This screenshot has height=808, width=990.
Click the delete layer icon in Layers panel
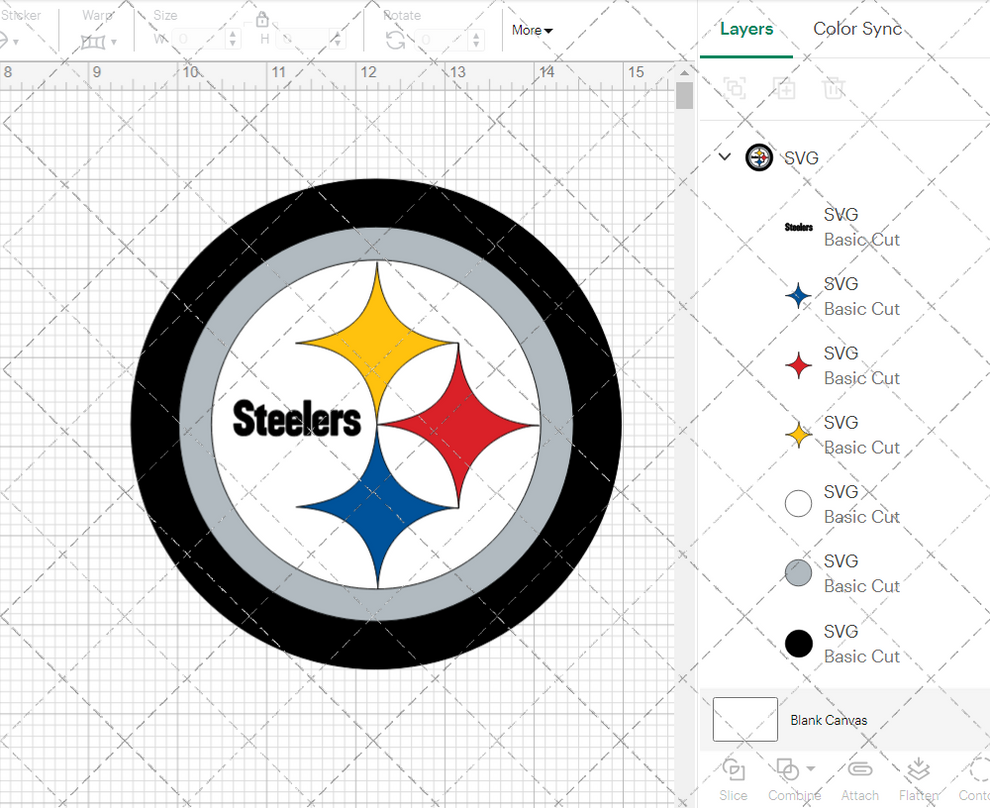[834, 88]
